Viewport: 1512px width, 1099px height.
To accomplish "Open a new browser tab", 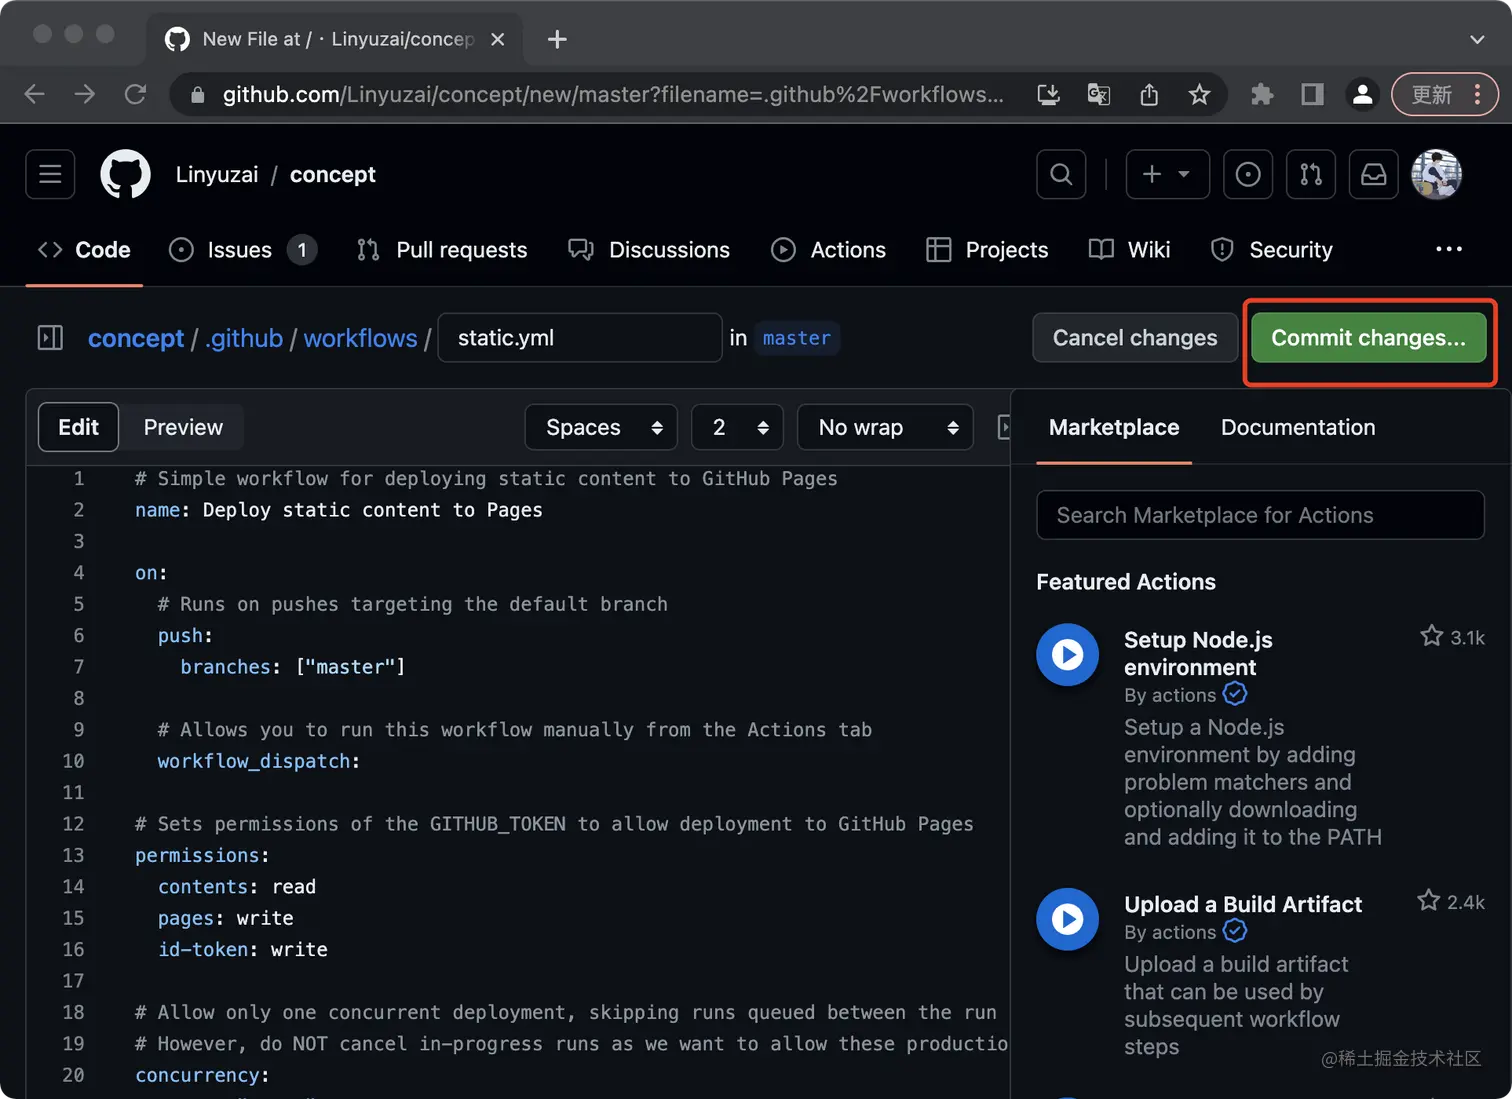I will (x=557, y=39).
